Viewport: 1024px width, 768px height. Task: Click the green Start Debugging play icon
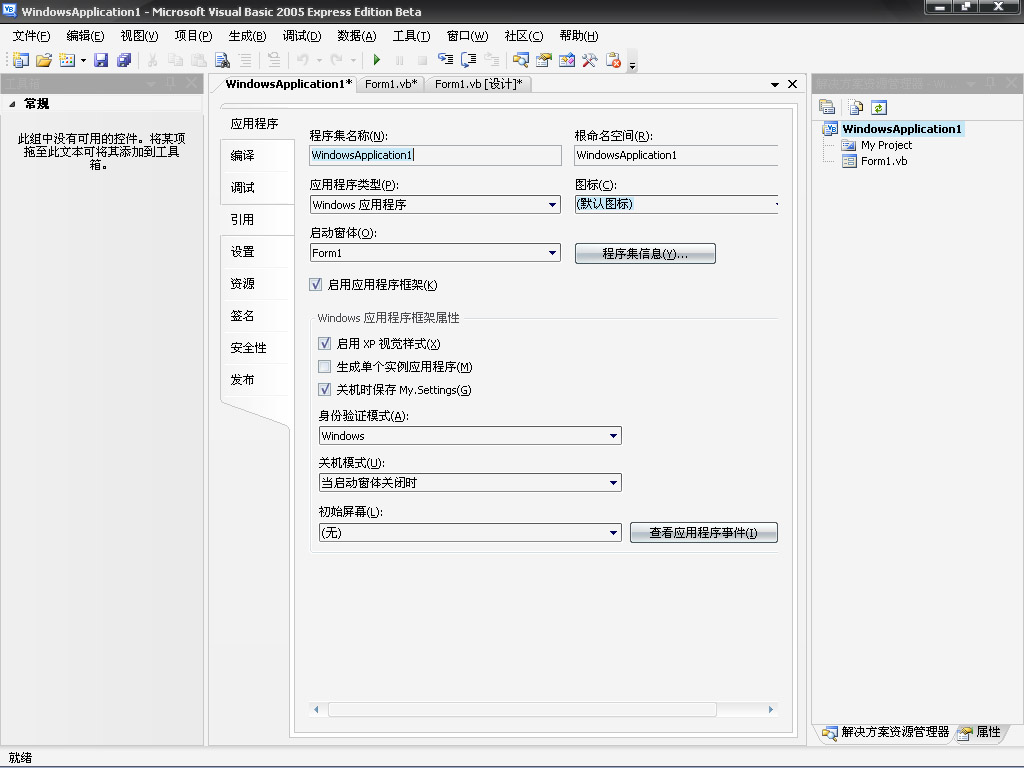(x=376, y=60)
